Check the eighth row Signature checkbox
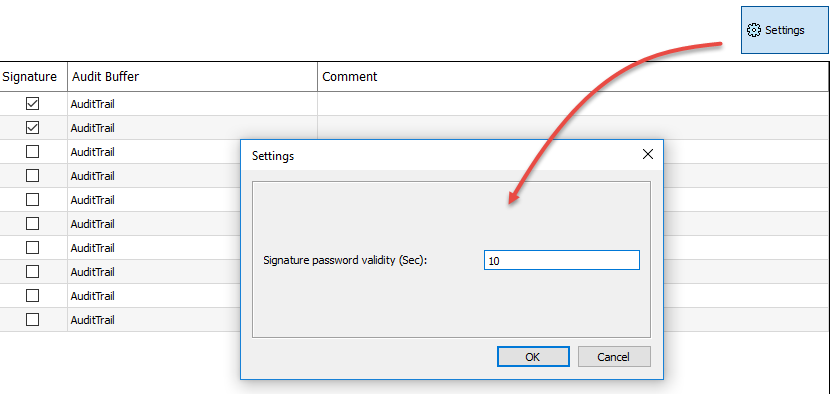This screenshot has width=839, height=394. point(33,271)
